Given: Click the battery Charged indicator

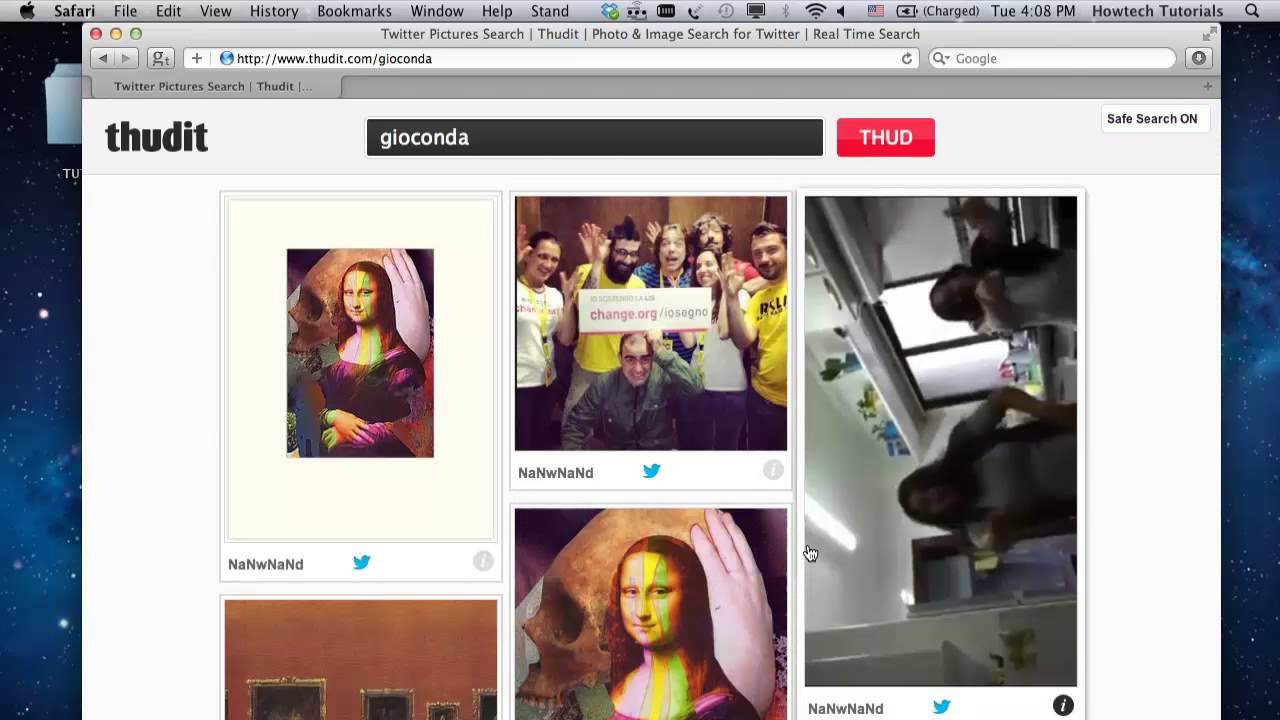Looking at the screenshot, I should 937,11.
